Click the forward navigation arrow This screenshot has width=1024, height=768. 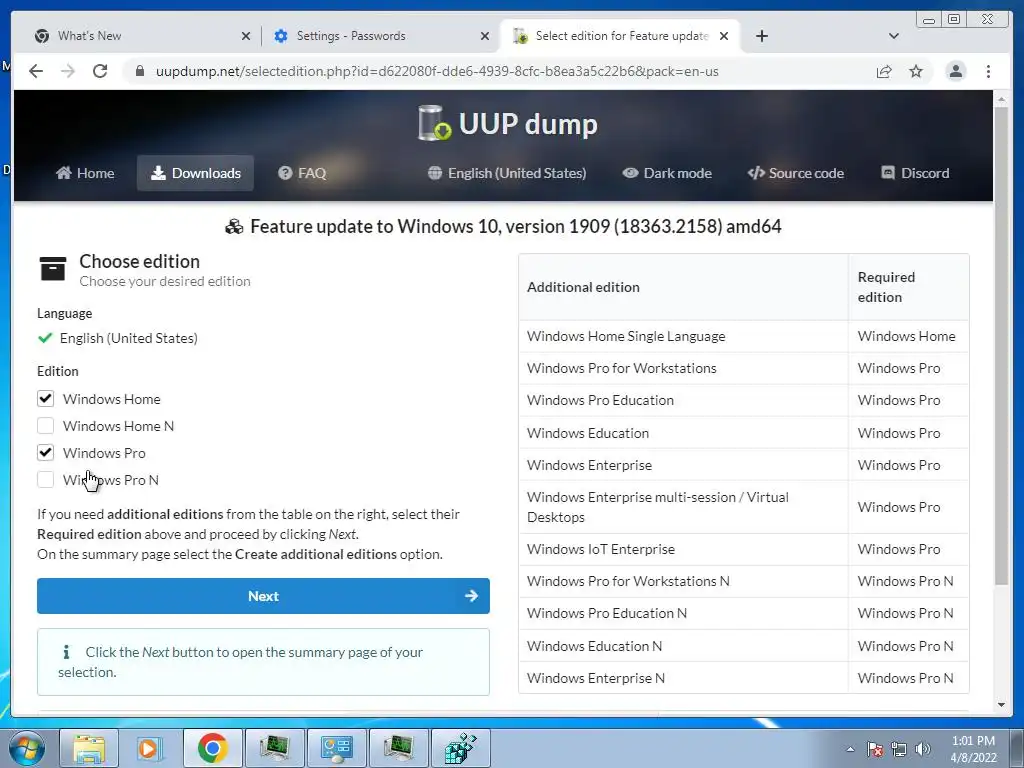pyautogui.click(x=68, y=71)
